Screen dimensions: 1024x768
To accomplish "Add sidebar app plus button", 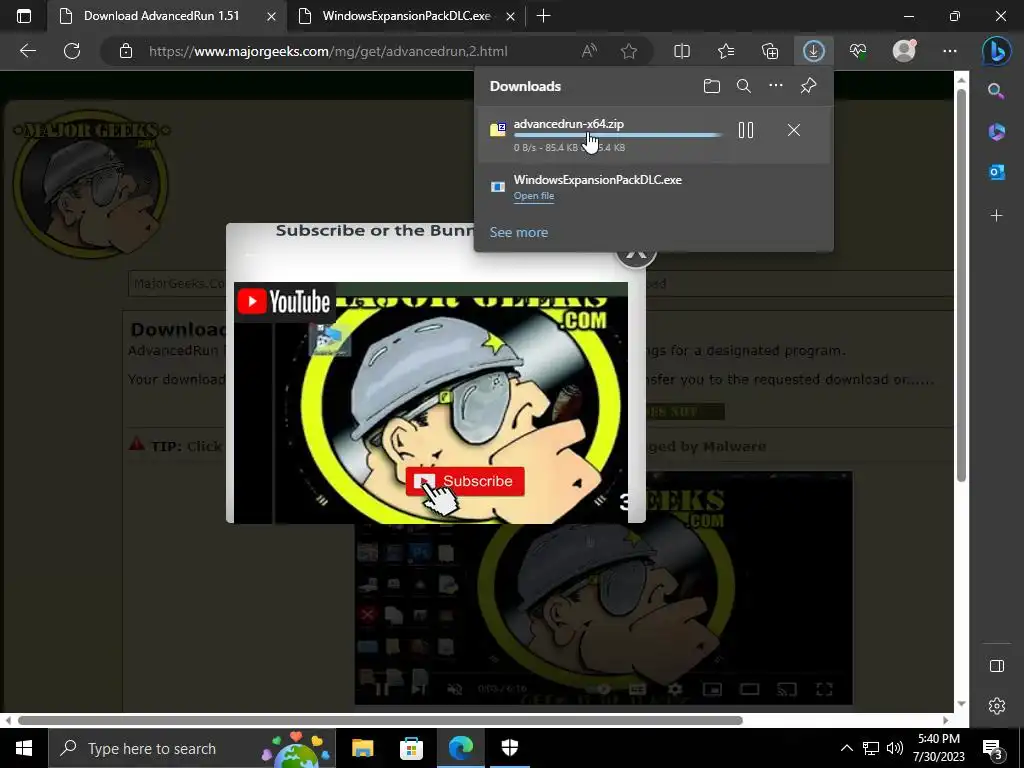I will pyautogui.click(x=997, y=216).
